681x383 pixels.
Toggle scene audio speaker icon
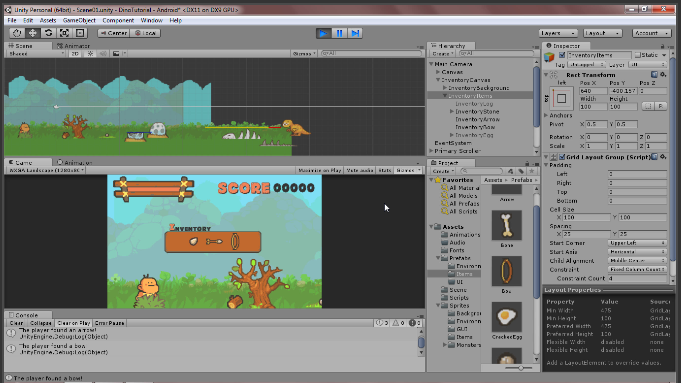[x=103, y=53]
